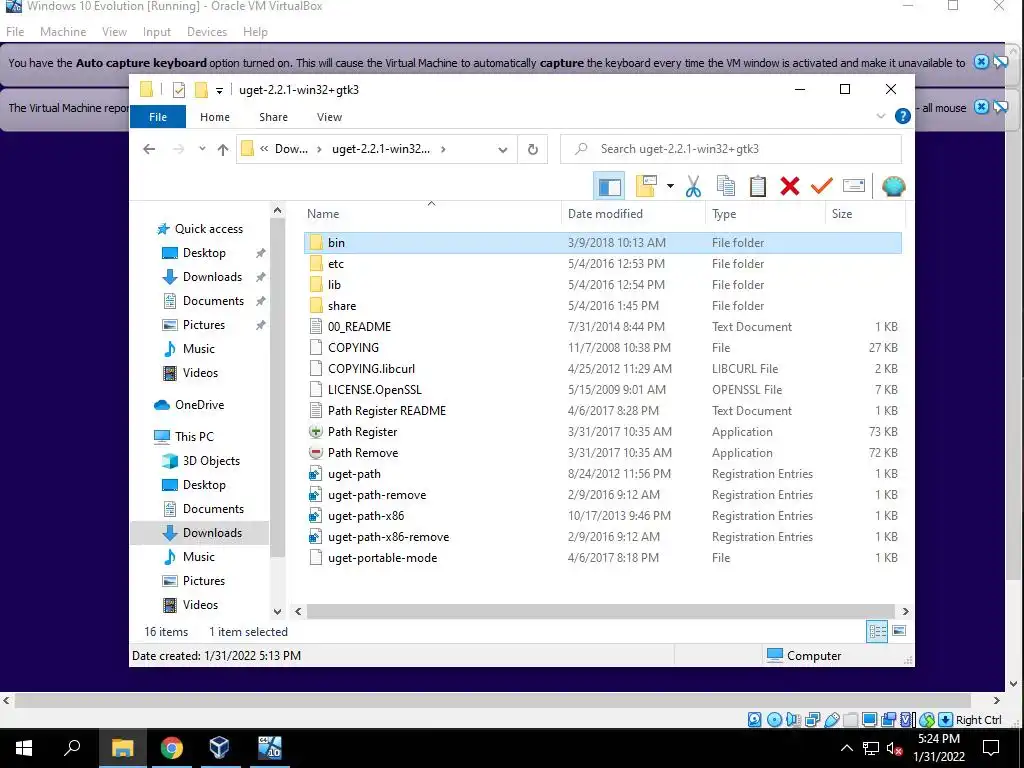Select the uget-path-x86-remove registry file
Screen dimensions: 1024x768
(603, 537)
